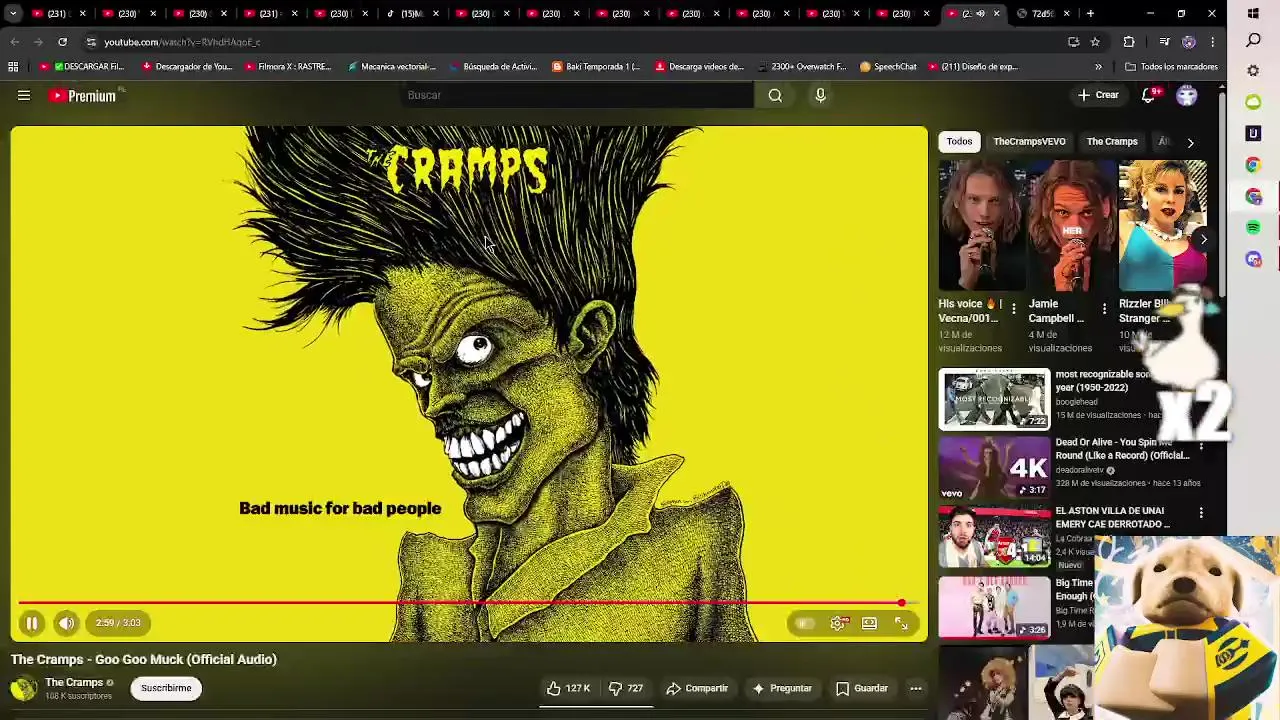Open options for Jamie Campbell short
Screen dimensions: 1280x720
coord(1104,309)
